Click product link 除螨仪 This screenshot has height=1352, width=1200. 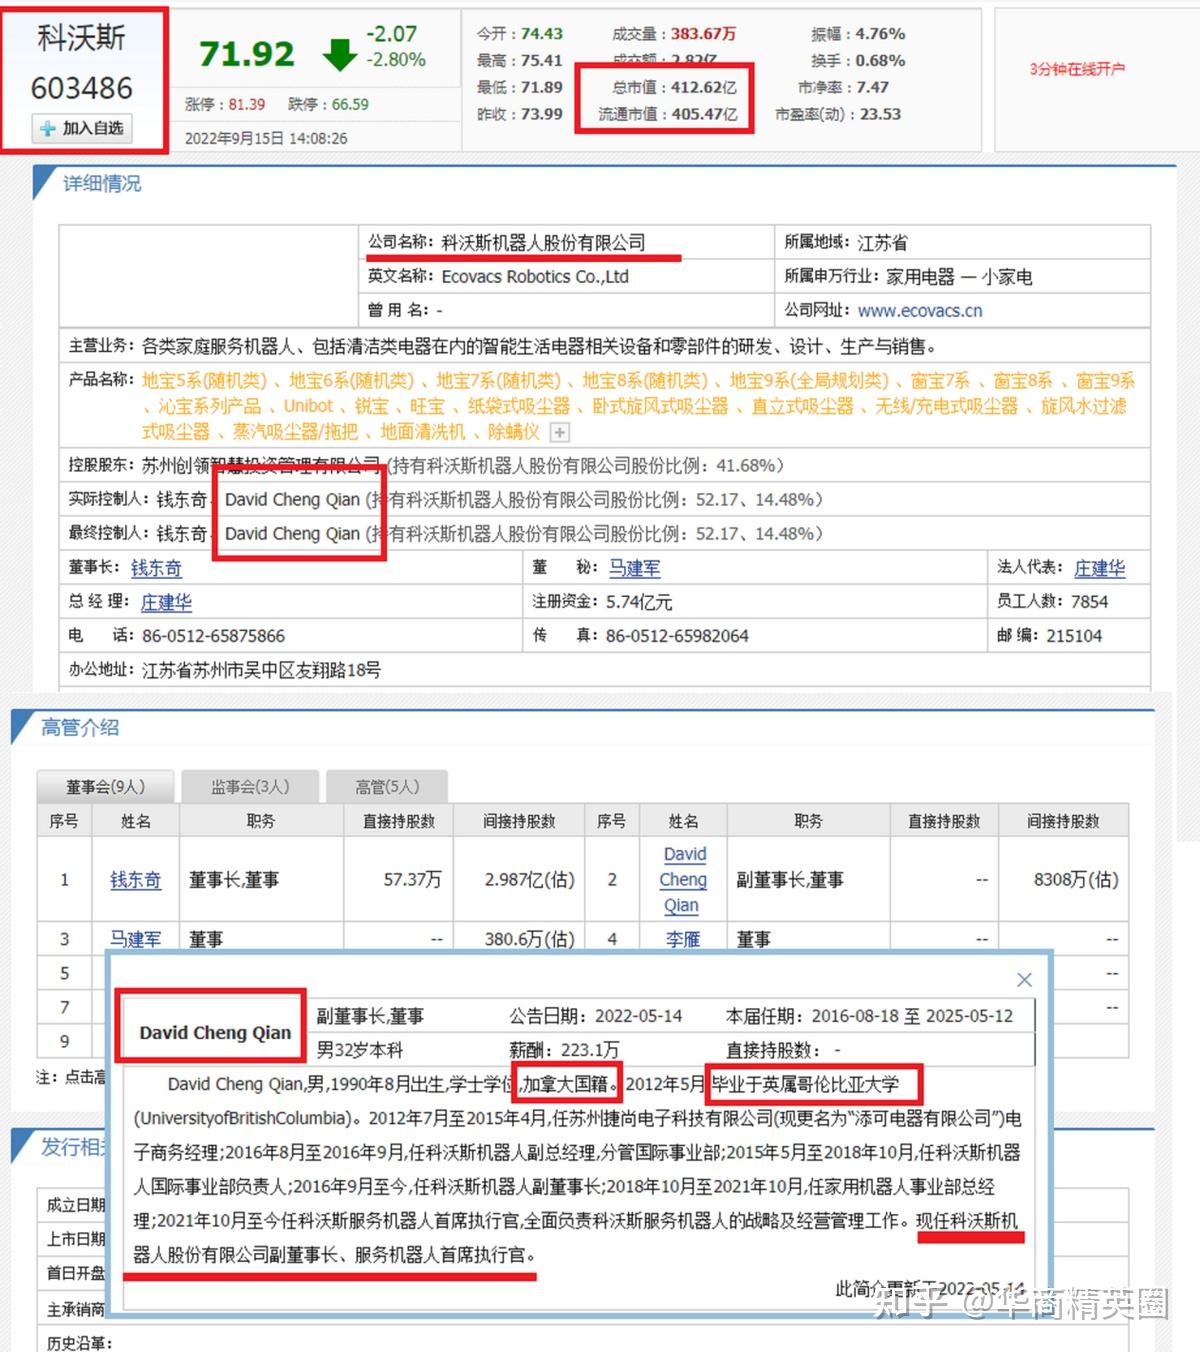(514, 432)
